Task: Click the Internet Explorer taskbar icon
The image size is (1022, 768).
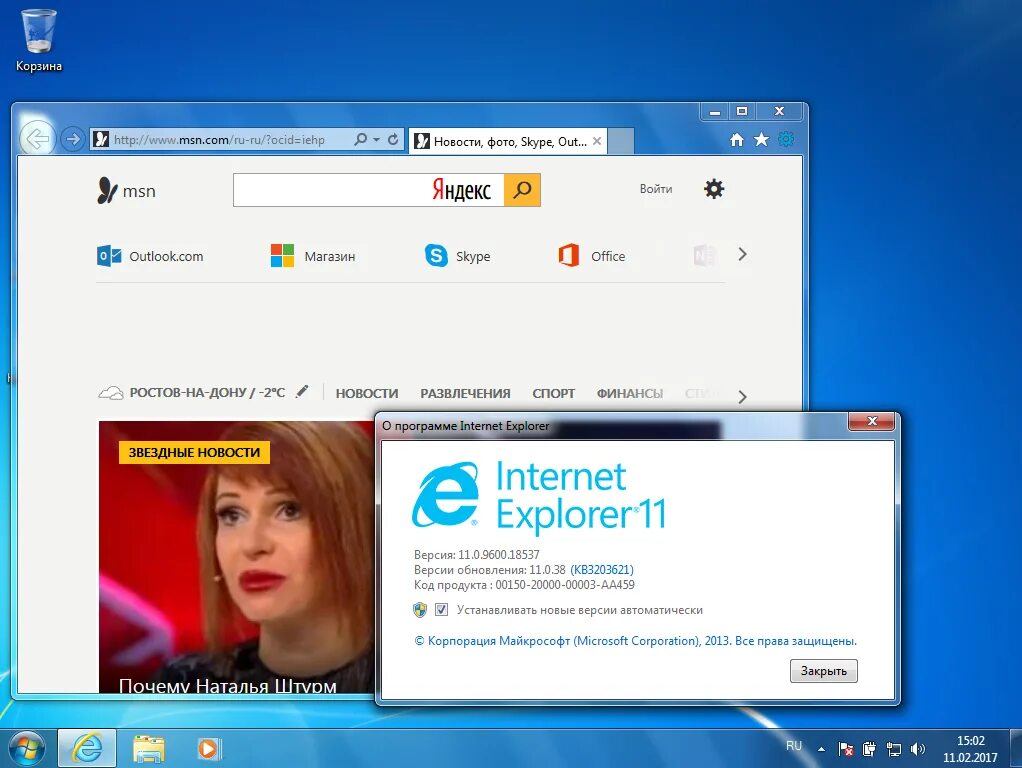Action: pos(87,748)
